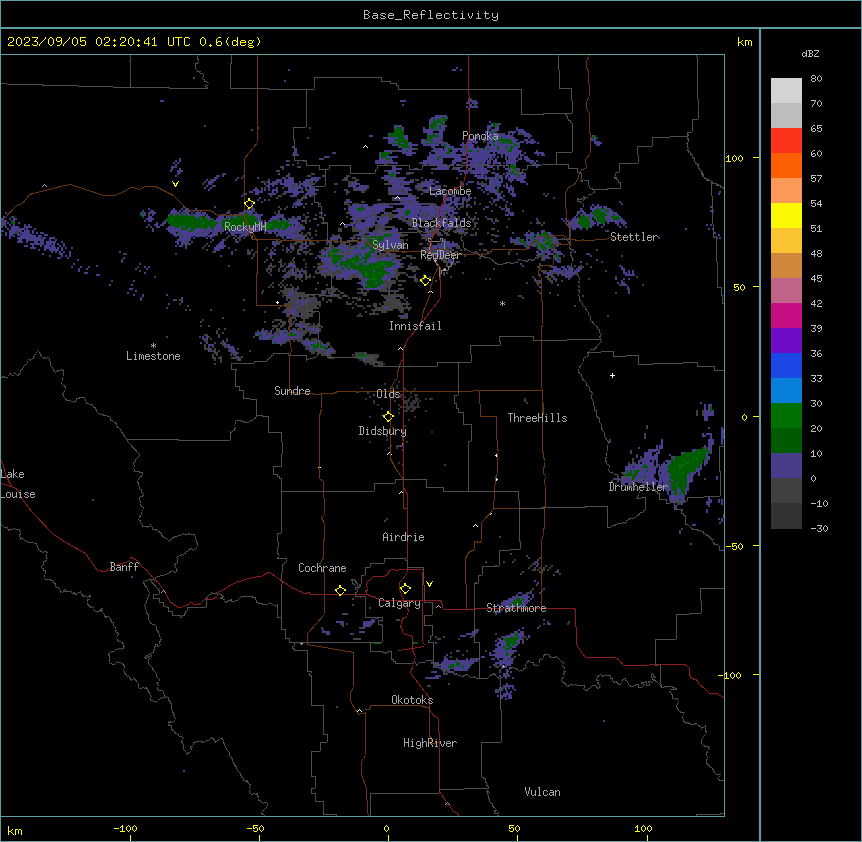The height and width of the screenshot is (842, 862).
Task: Click the HighRiver city label
Action: [x=430, y=743]
